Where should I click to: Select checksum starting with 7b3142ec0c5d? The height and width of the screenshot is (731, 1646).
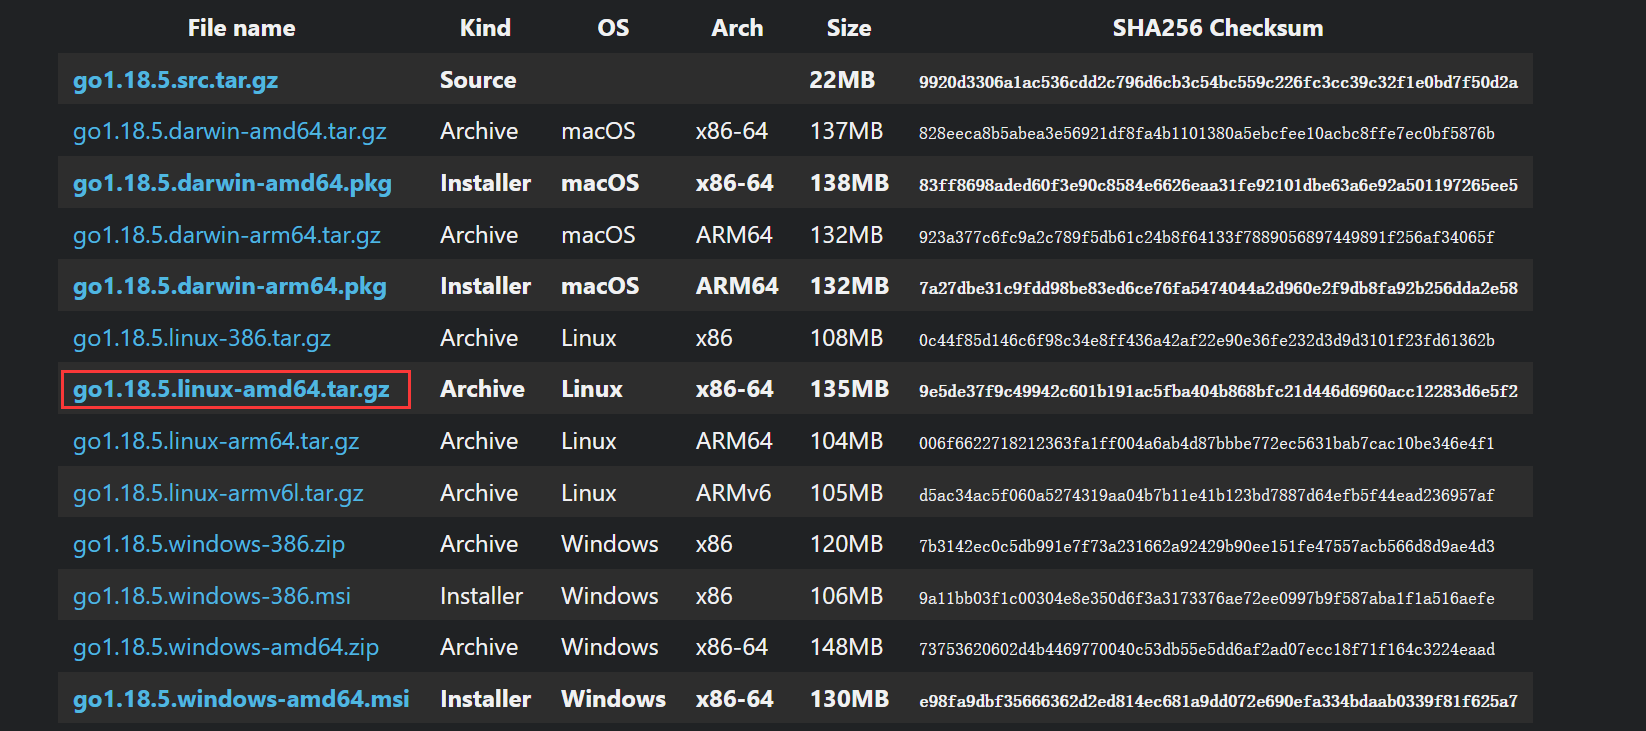1207,546
